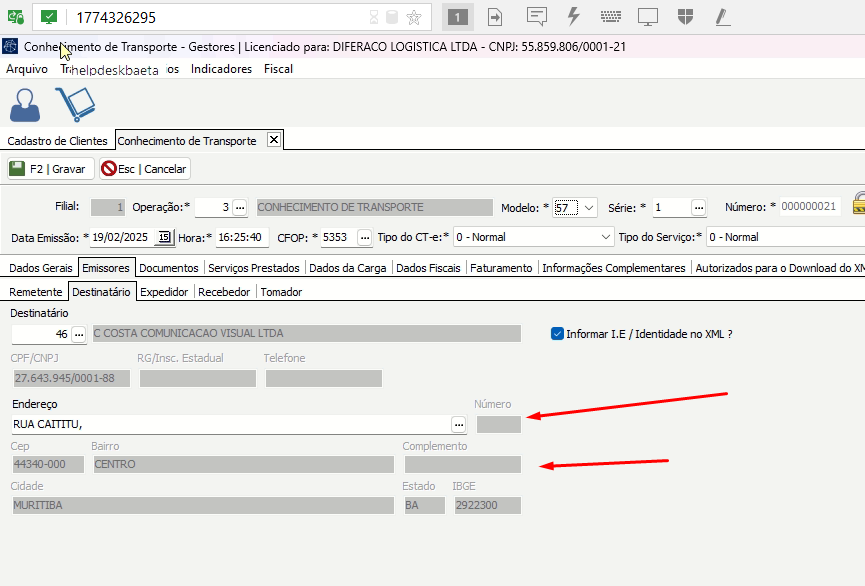The width and height of the screenshot is (865, 586).
Task: Close the Conhecimento de Transporte tab
Action: (x=274, y=140)
